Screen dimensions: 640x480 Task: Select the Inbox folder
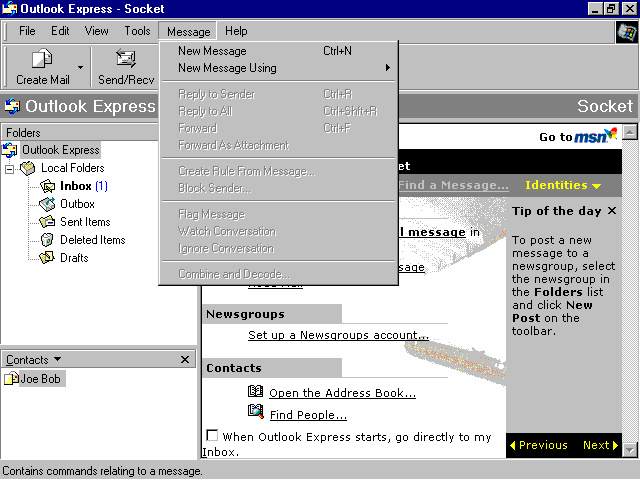pyautogui.click(x=84, y=186)
